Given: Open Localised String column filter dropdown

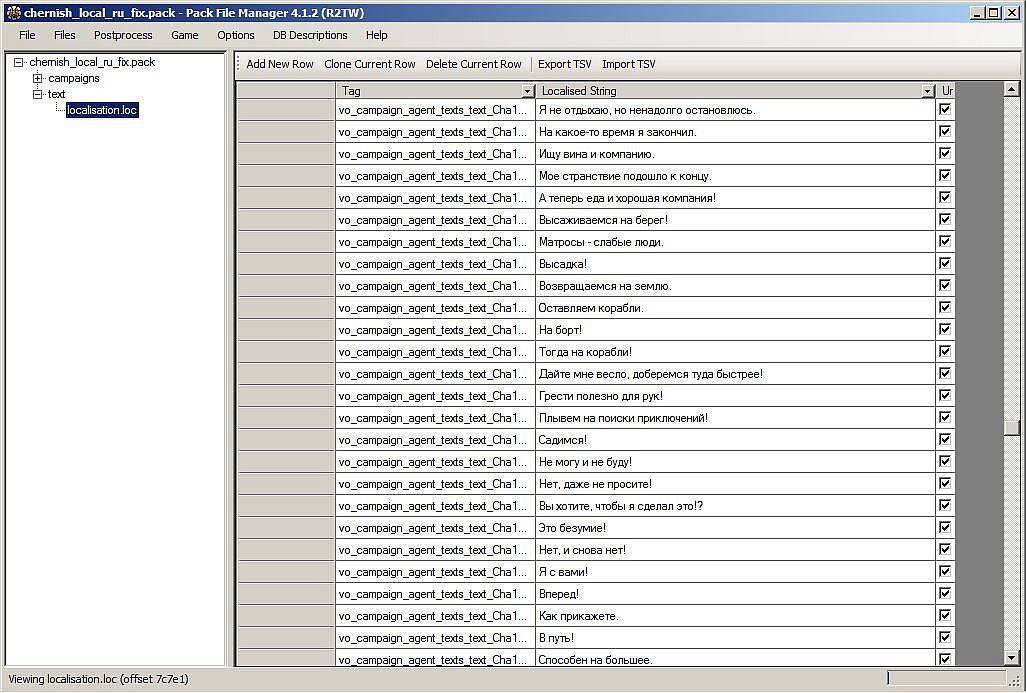Looking at the screenshot, I should [927, 91].
